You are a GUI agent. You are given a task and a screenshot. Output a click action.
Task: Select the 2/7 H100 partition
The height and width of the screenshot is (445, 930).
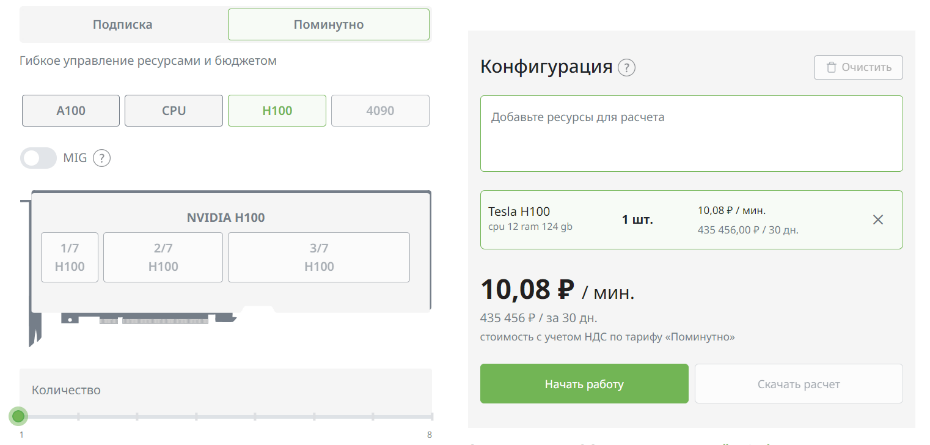163,257
